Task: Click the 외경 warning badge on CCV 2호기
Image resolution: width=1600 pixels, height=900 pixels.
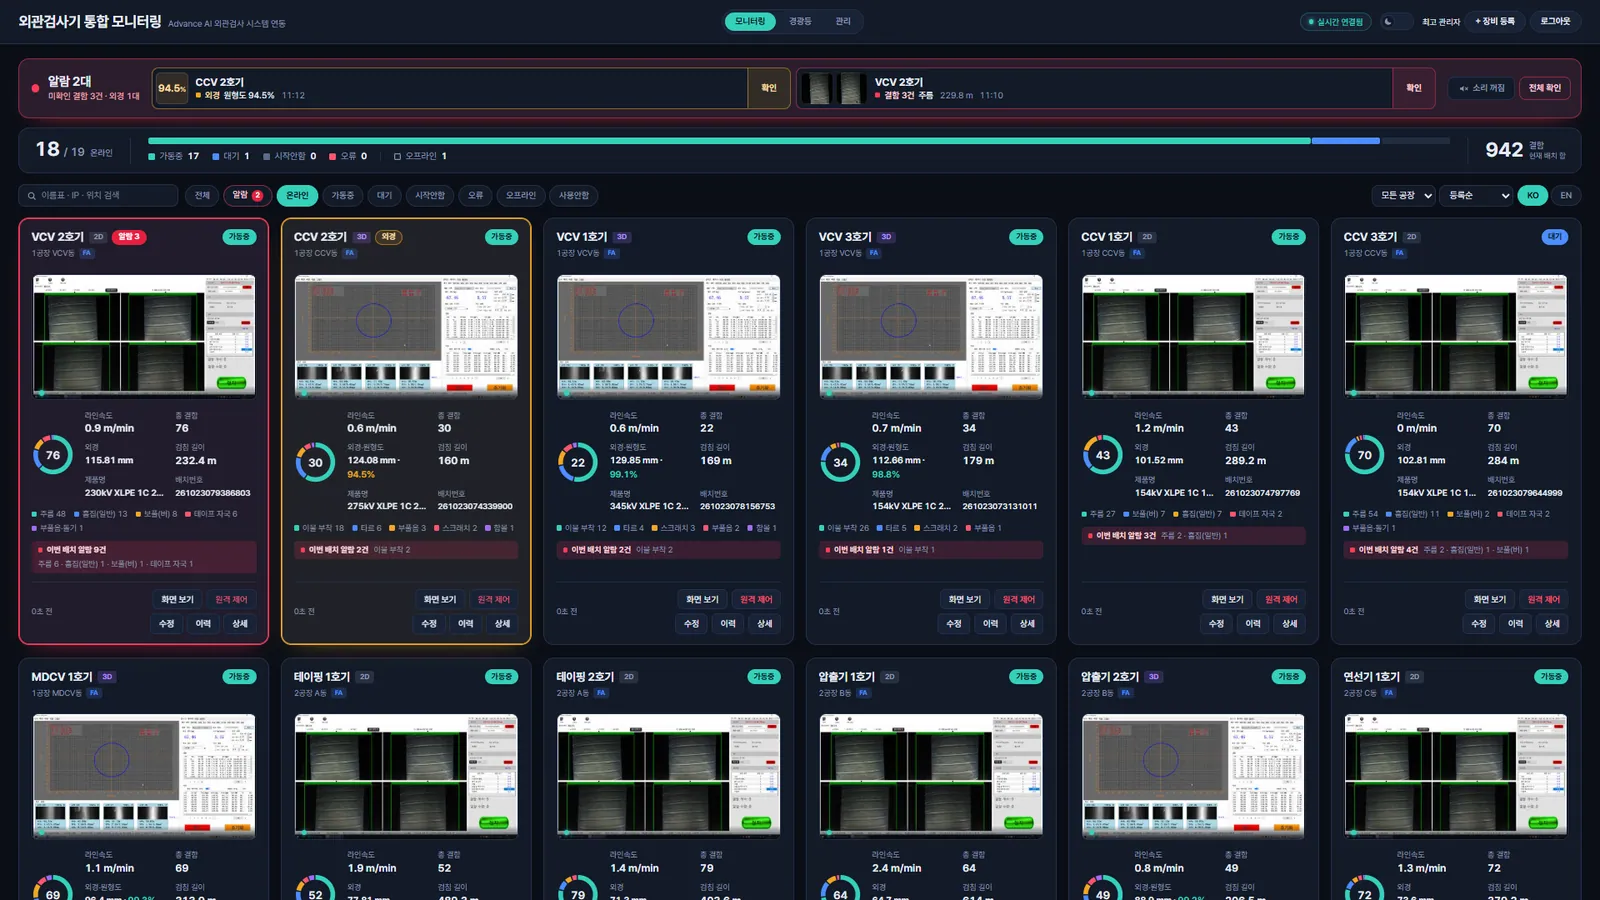Action: pyautogui.click(x=388, y=237)
